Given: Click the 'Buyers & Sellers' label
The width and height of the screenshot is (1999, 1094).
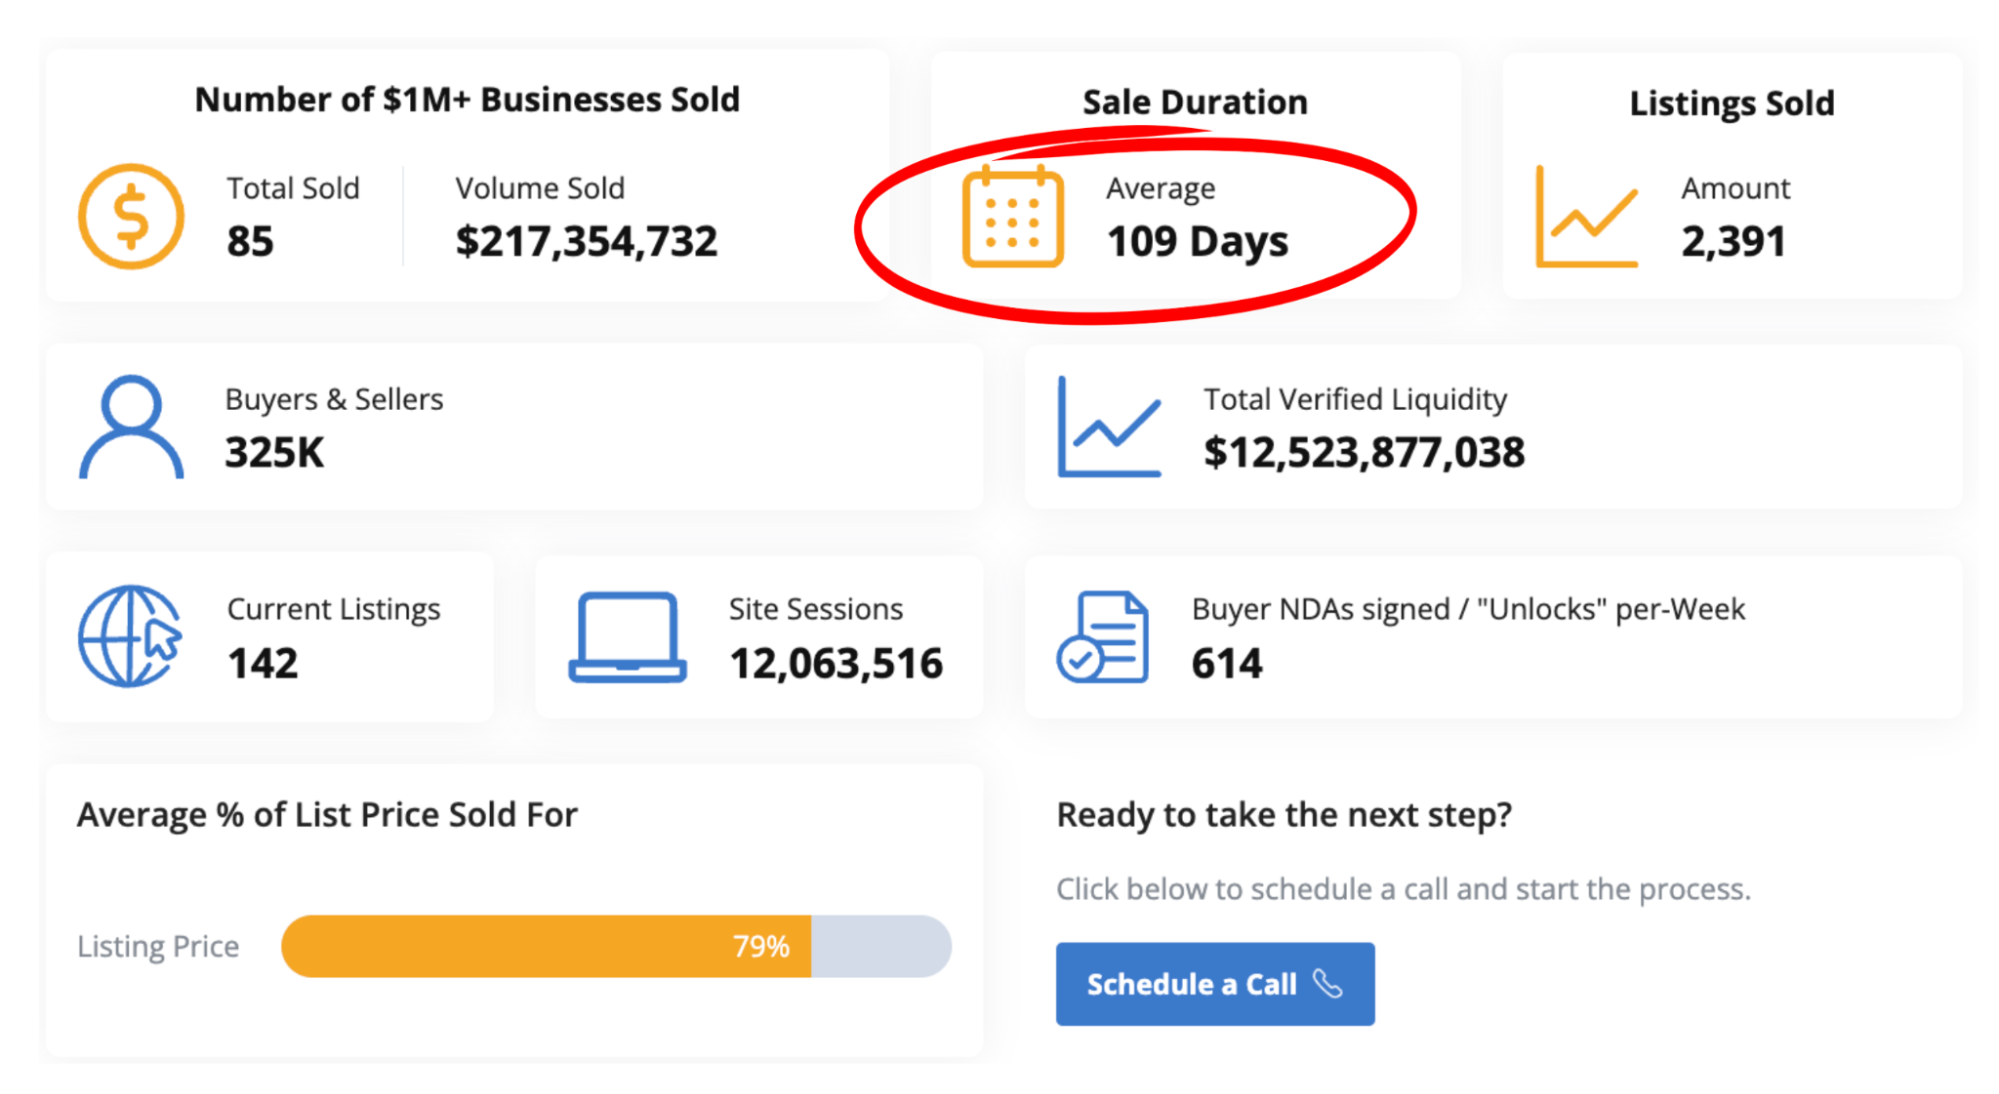Looking at the screenshot, I should click(x=334, y=399).
